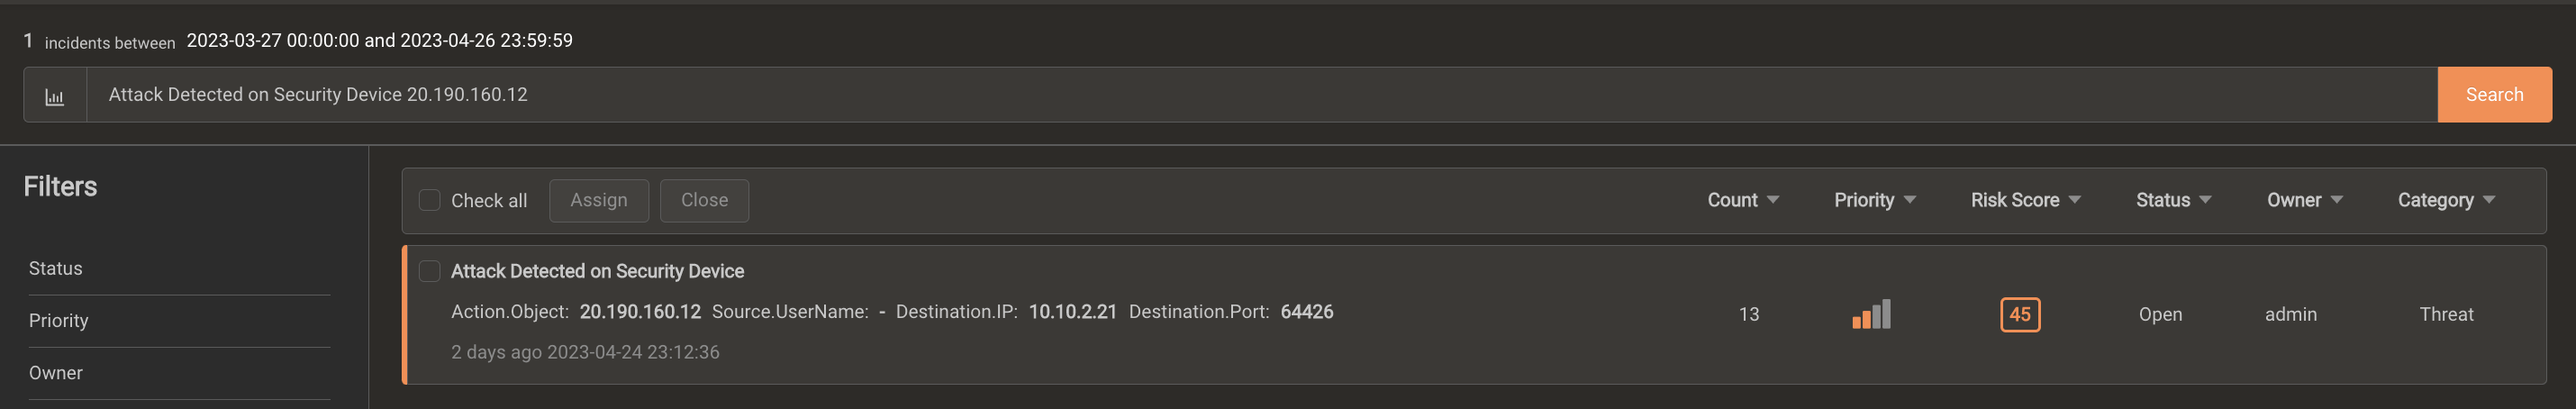Image resolution: width=2576 pixels, height=409 pixels.
Task: Click the incidents date range text
Action: (x=379, y=41)
